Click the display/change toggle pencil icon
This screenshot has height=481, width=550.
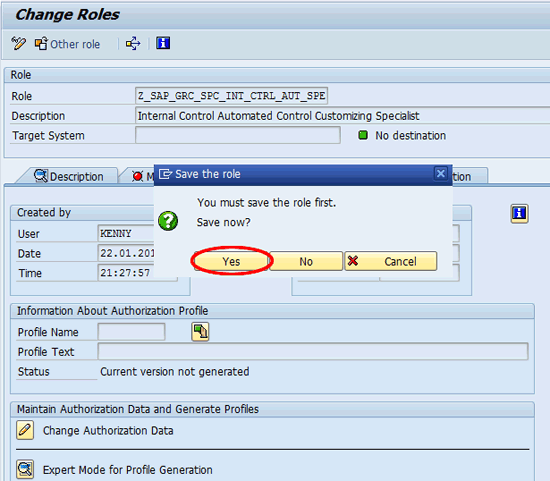pyautogui.click(x=18, y=44)
